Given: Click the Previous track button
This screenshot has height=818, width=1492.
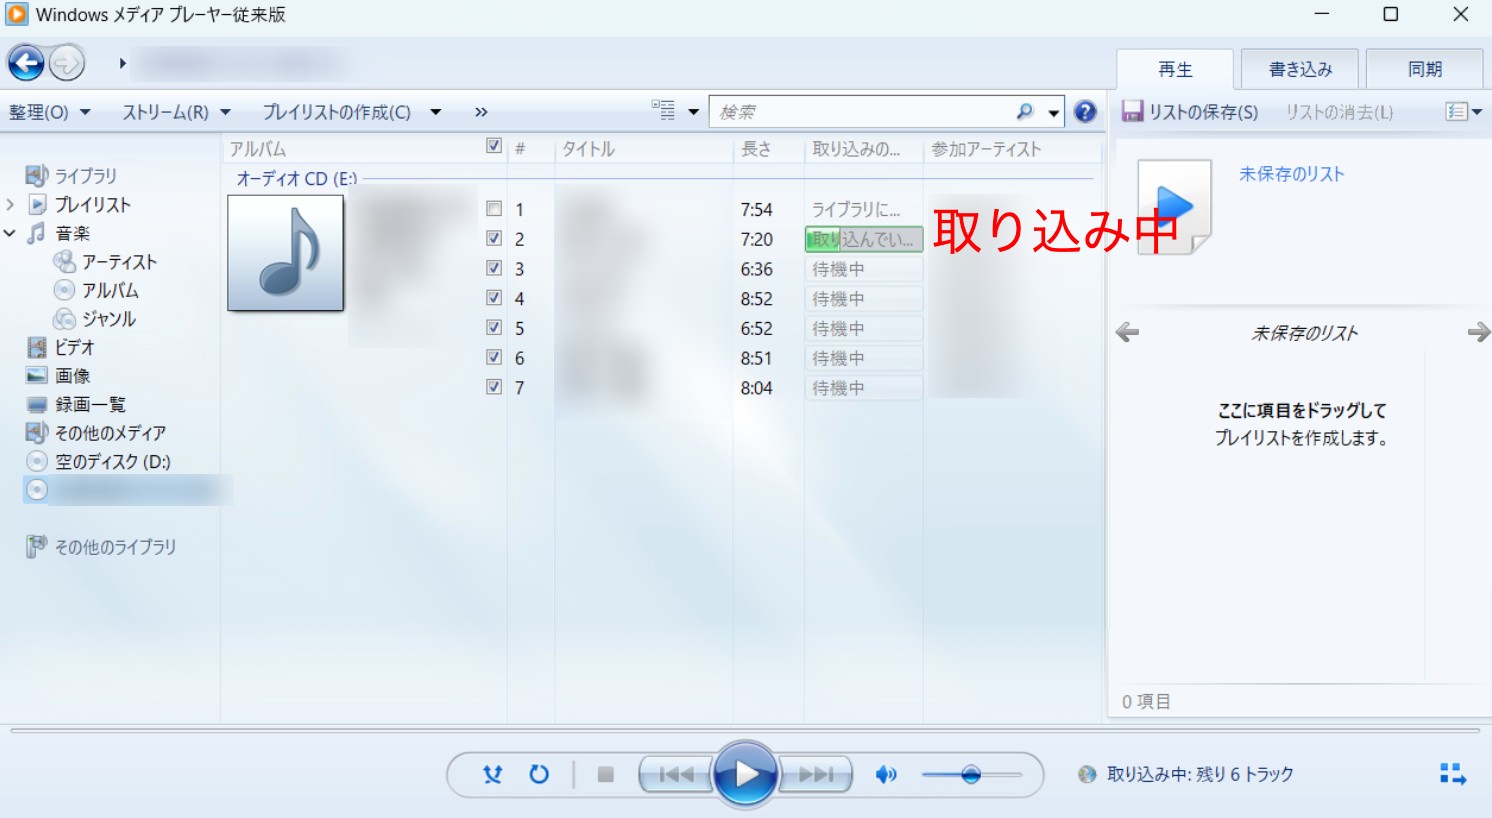Looking at the screenshot, I should point(677,774).
